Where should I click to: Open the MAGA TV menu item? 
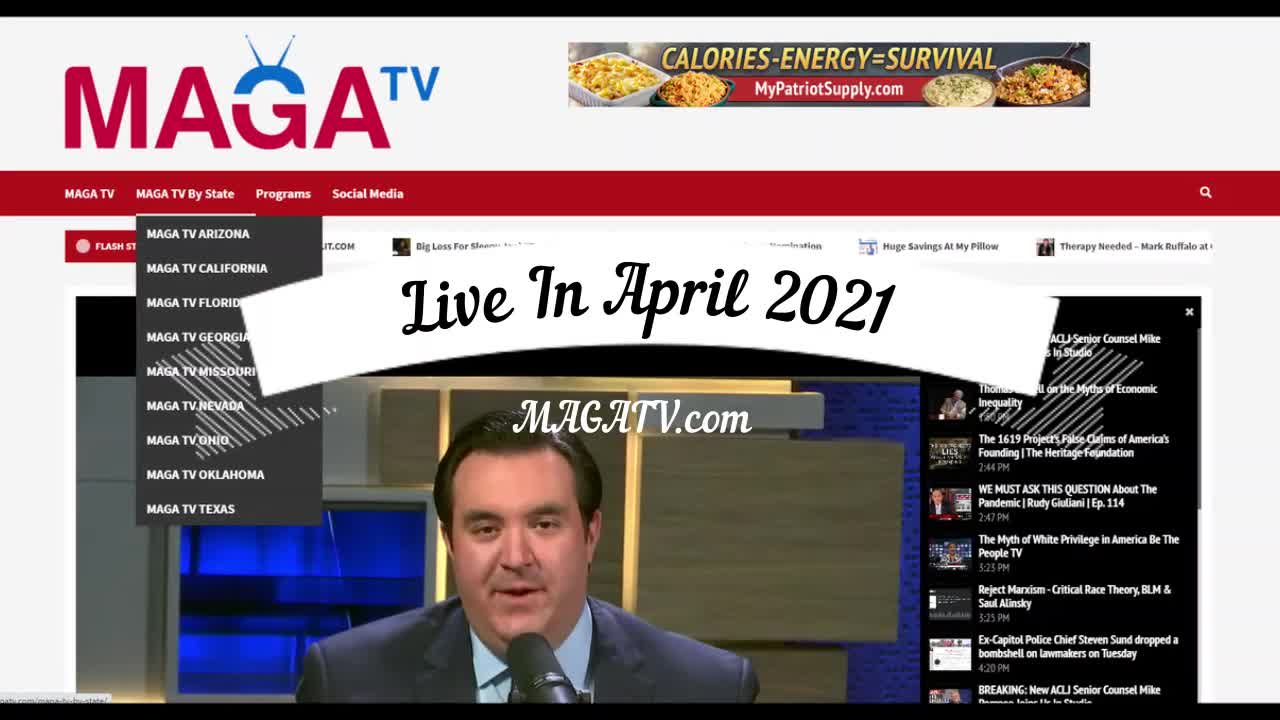click(x=89, y=194)
